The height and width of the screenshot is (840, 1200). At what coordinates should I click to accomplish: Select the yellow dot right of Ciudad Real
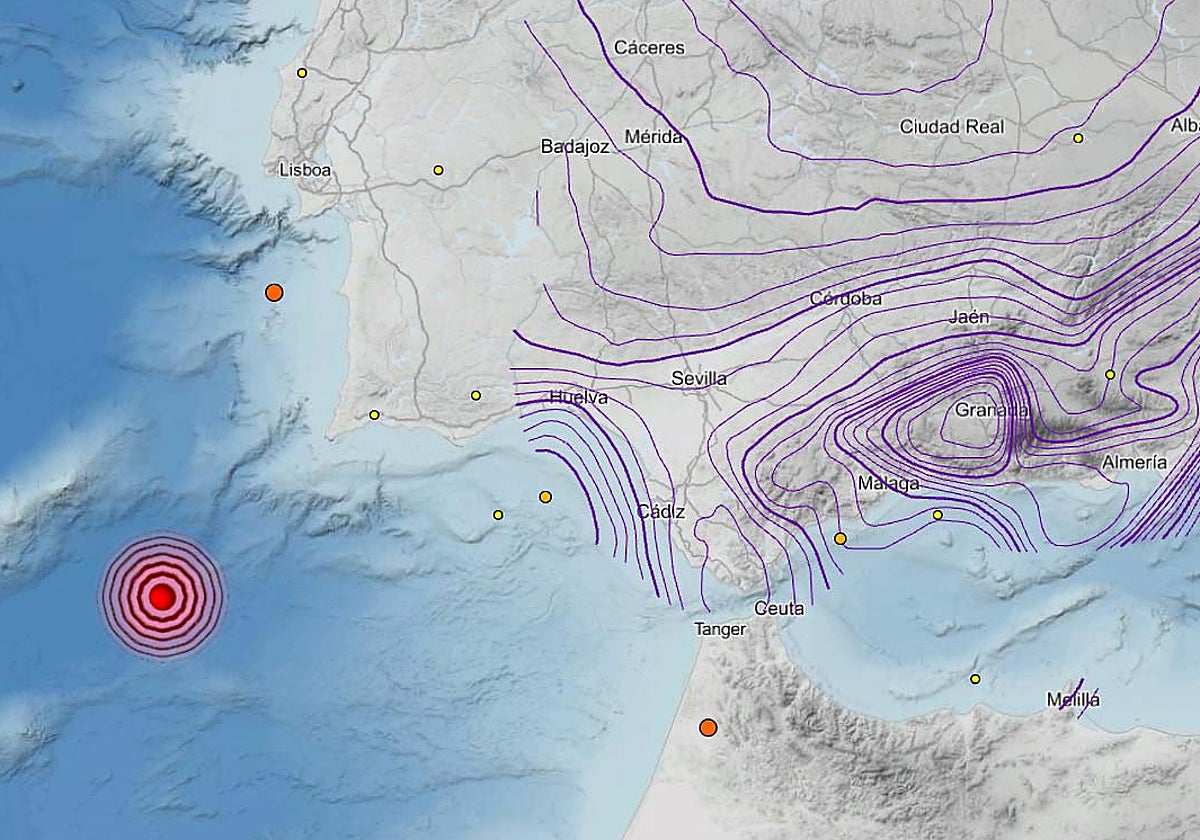pyautogui.click(x=1078, y=138)
